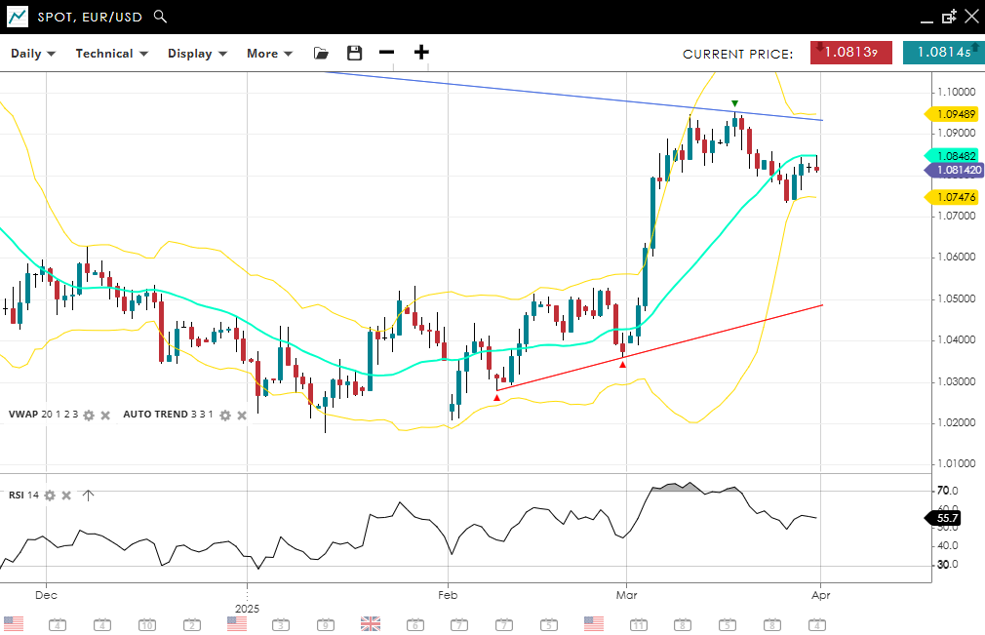Viewport: 985px width, 635px height.
Task: Click the red sell price 1.0813
Action: (851, 53)
